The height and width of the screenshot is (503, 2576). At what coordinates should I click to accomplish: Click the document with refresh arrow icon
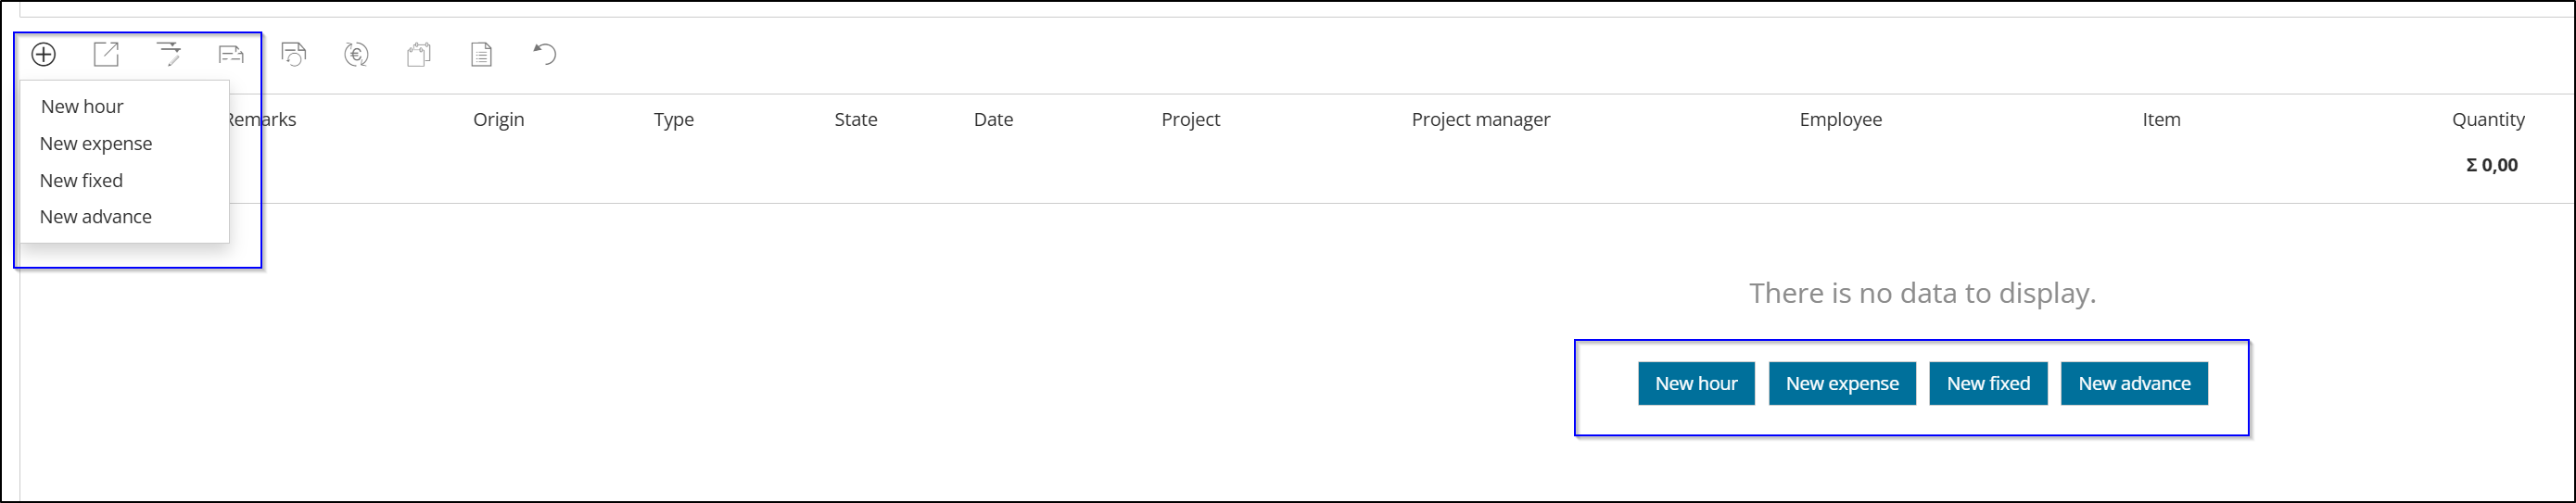pos(294,54)
